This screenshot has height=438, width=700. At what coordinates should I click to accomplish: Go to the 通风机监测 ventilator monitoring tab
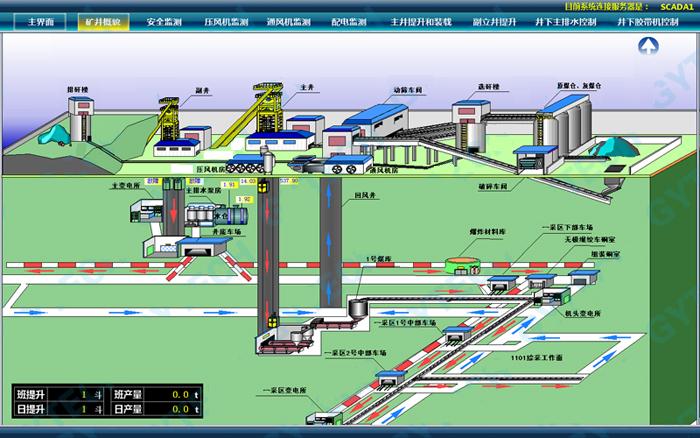[288, 20]
